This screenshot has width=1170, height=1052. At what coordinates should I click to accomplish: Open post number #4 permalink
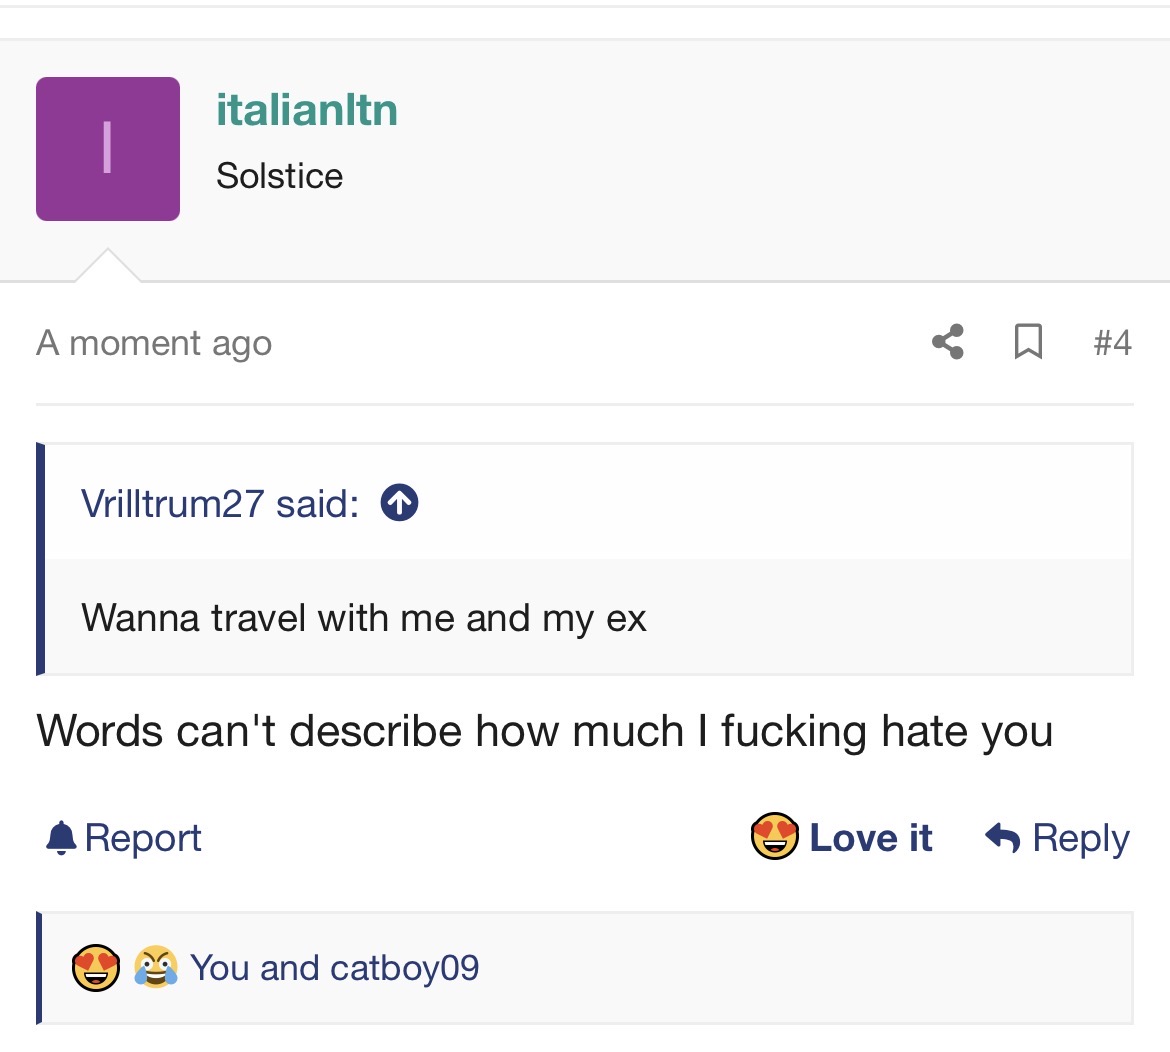tap(1112, 342)
